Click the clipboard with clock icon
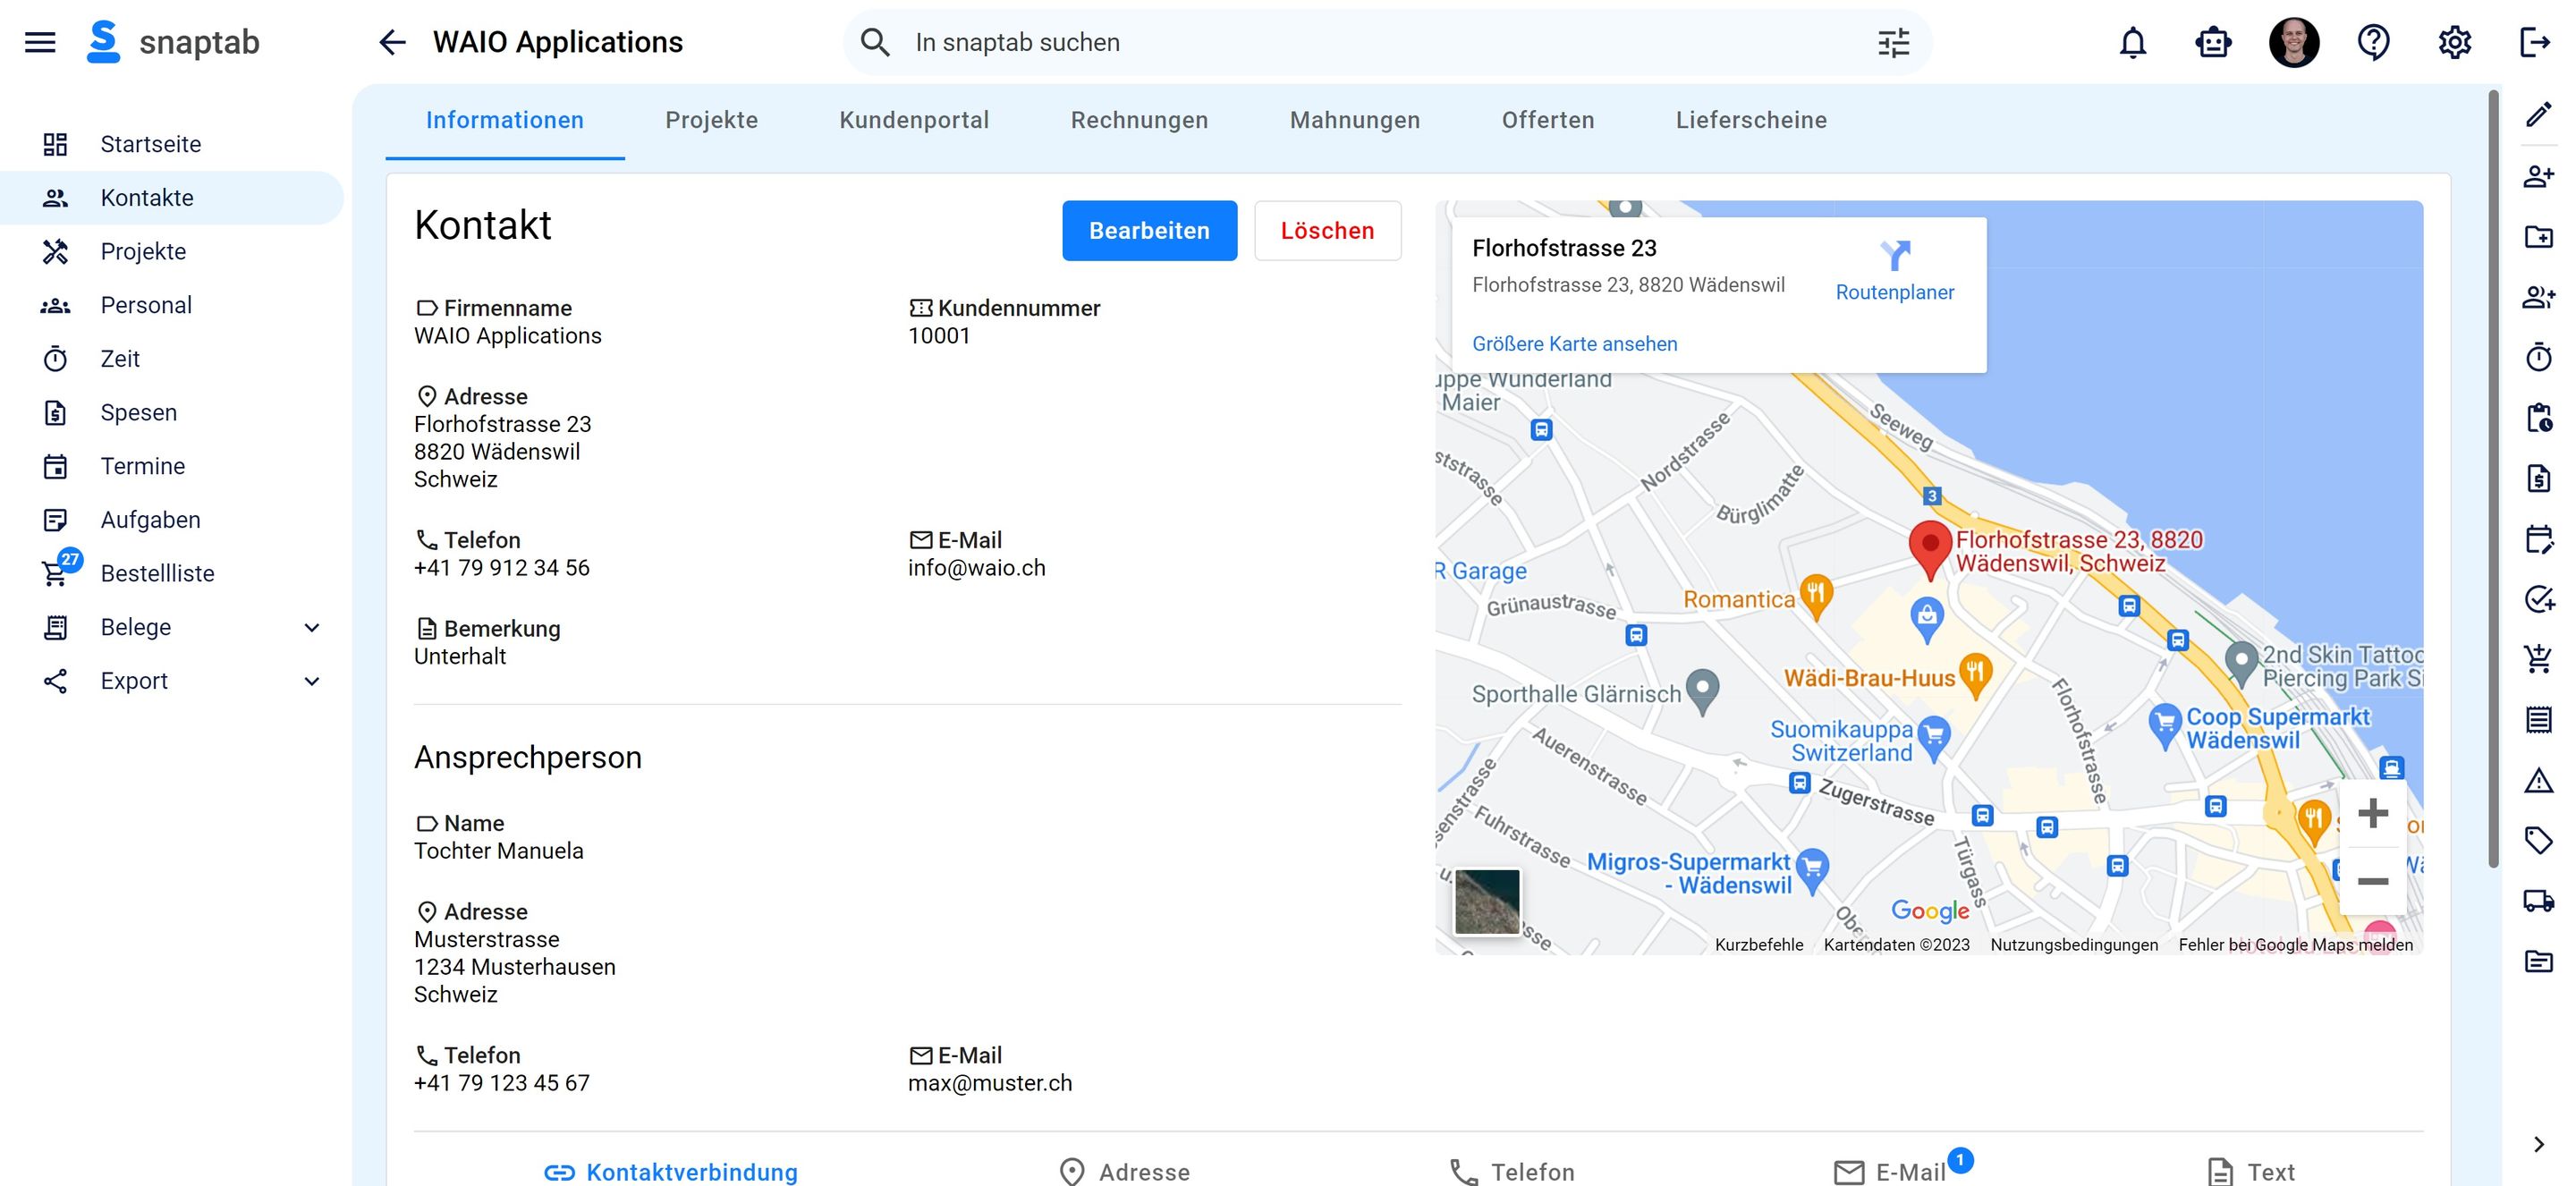Viewport: 2576px width, 1186px height. coord(2539,417)
